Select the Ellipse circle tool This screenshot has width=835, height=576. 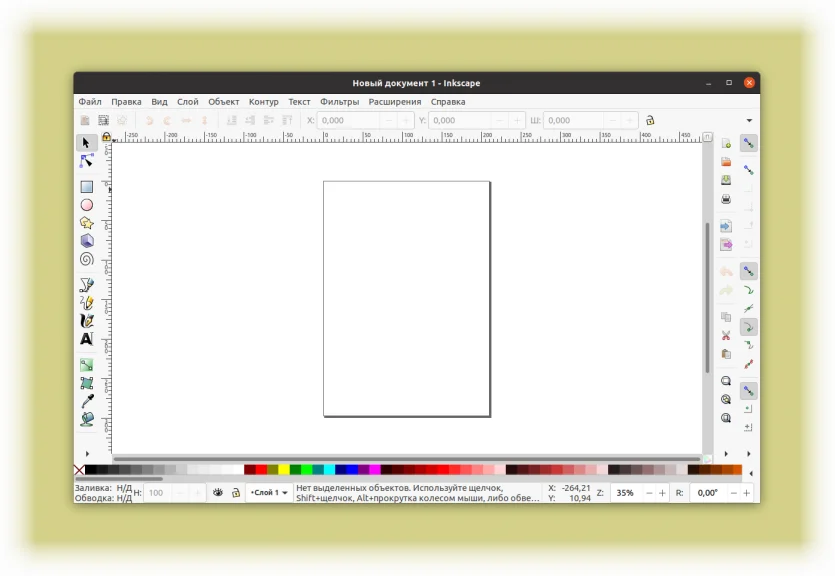click(x=87, y=205)
